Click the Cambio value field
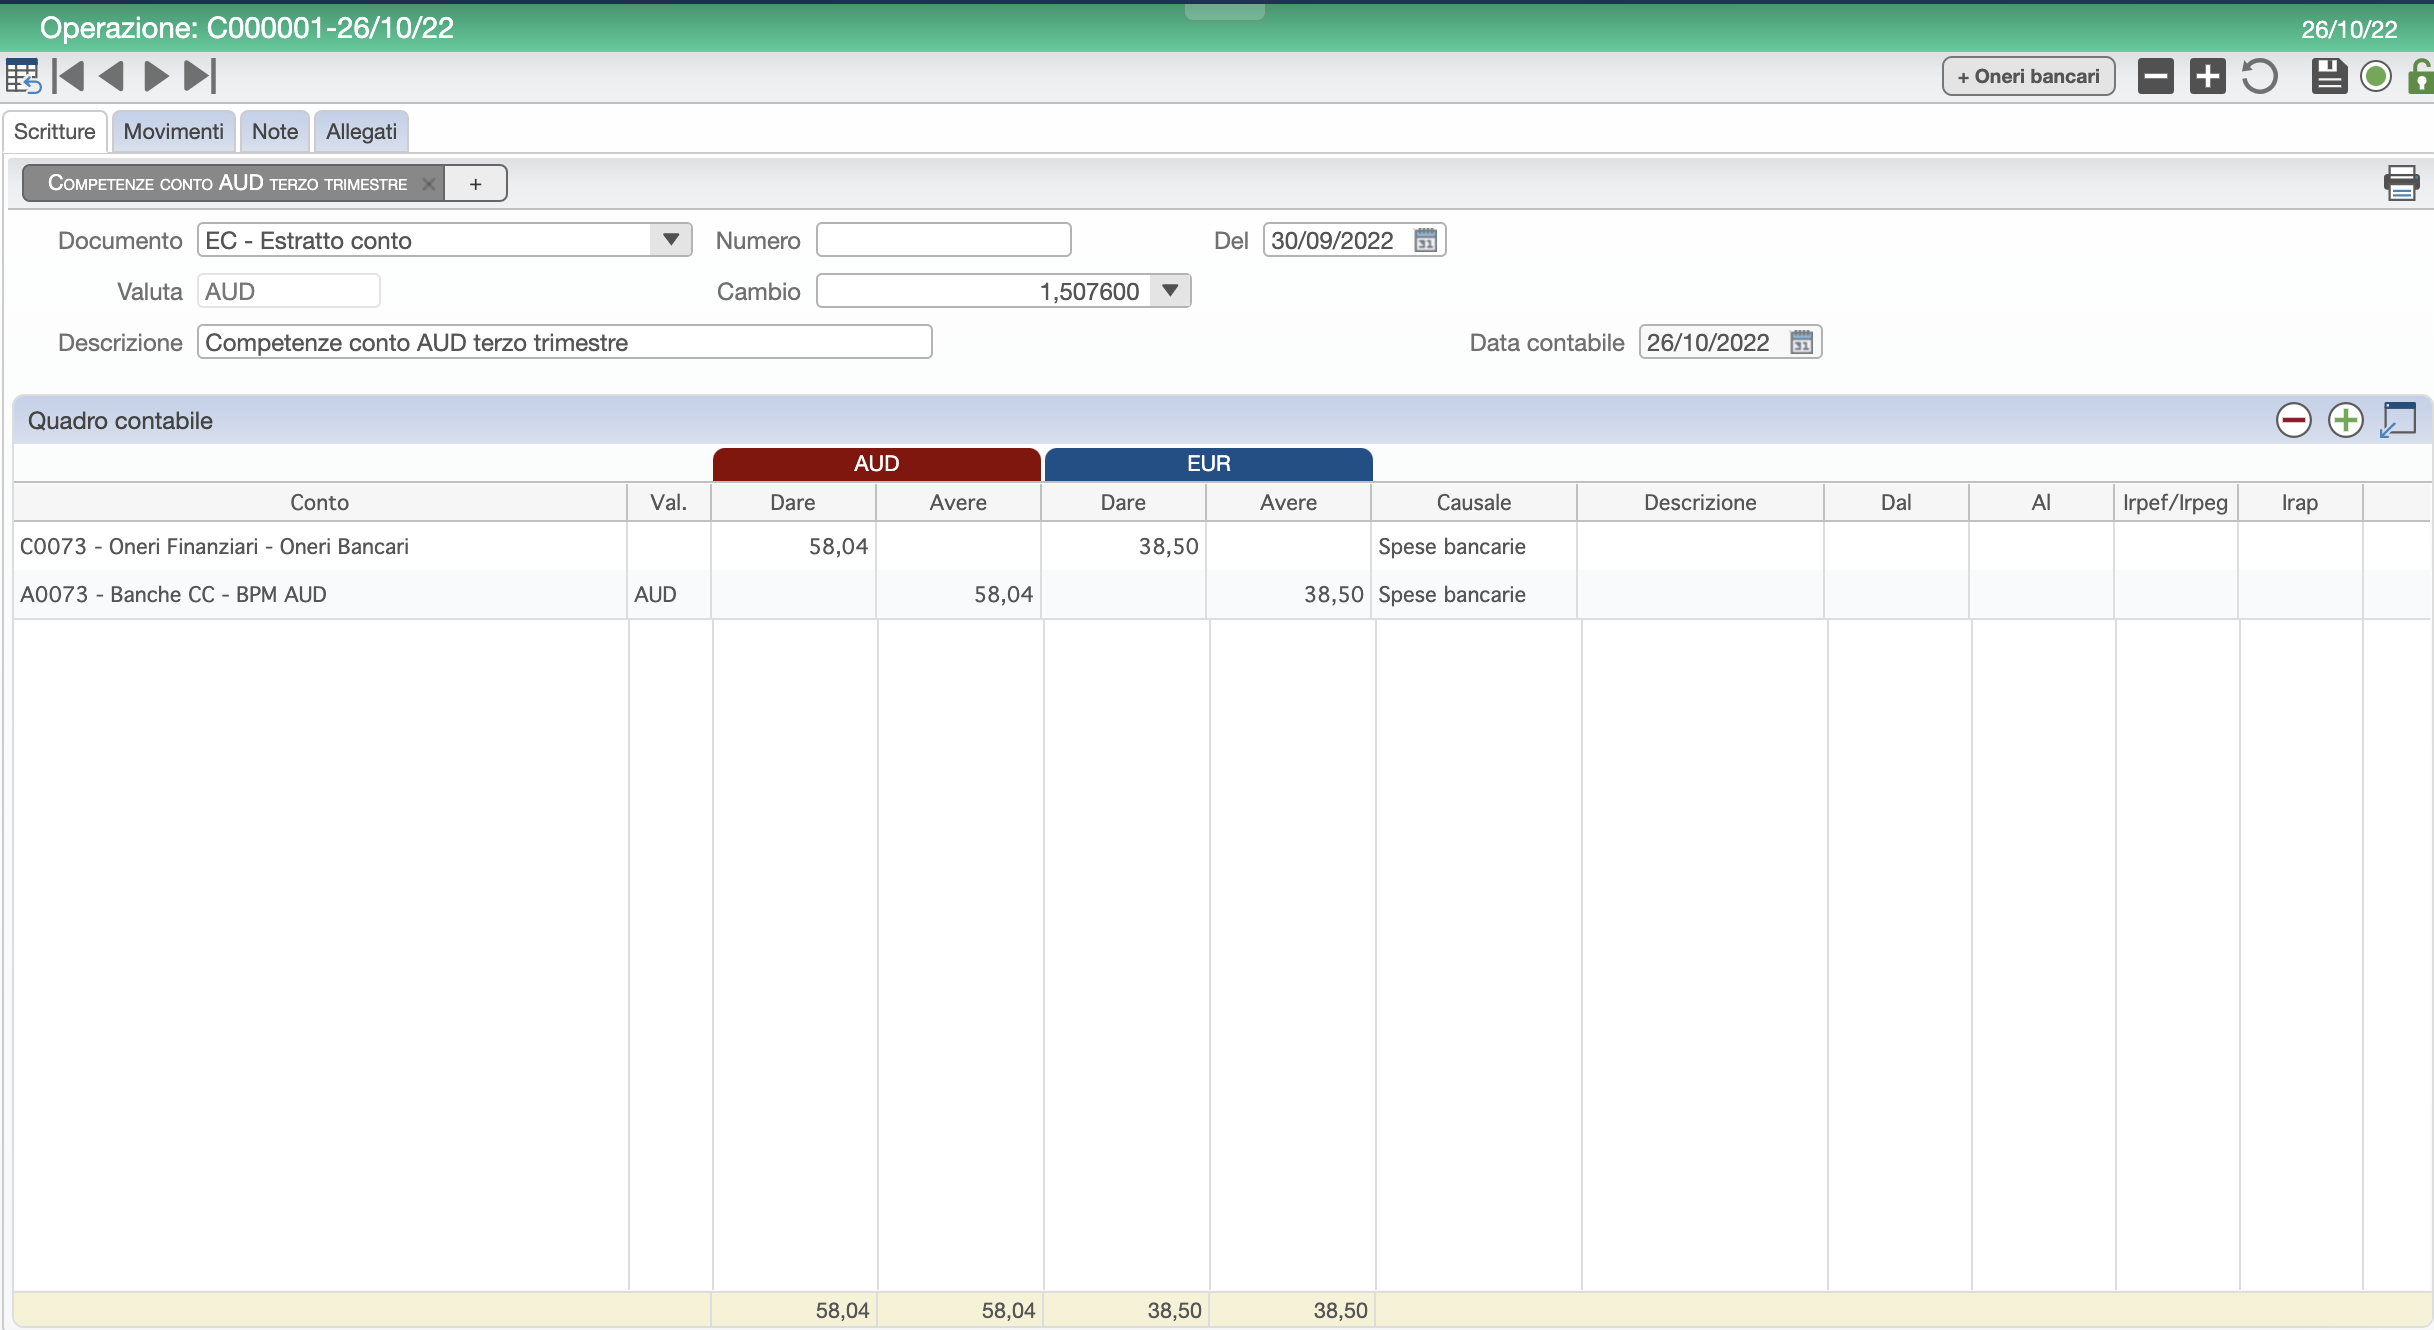Image resolution: width=2434 pixels, height=1330 pixels. [984, 291]
